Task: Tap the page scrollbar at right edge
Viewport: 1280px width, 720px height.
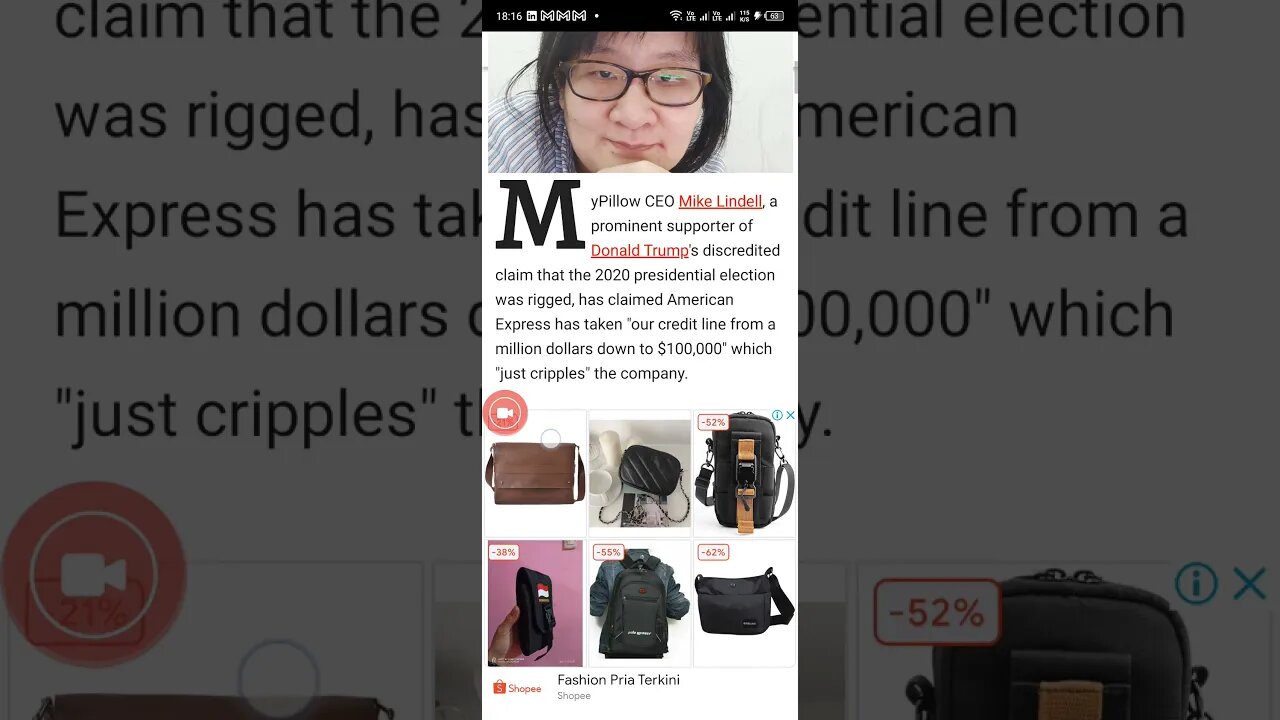Action: point(795,77)
